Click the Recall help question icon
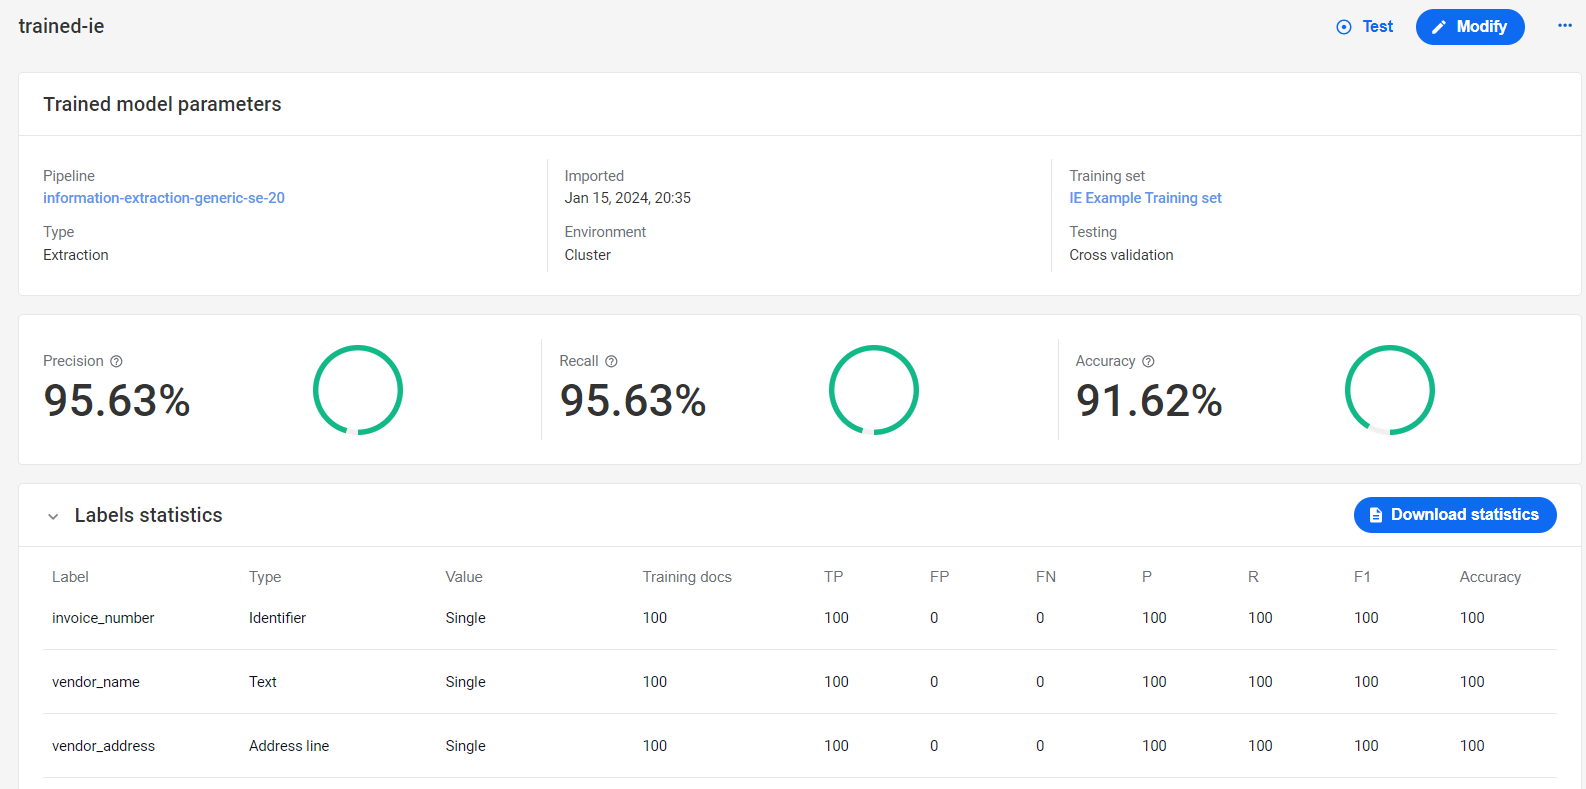This screenshot has width=1586, height=789. [611, 361]
